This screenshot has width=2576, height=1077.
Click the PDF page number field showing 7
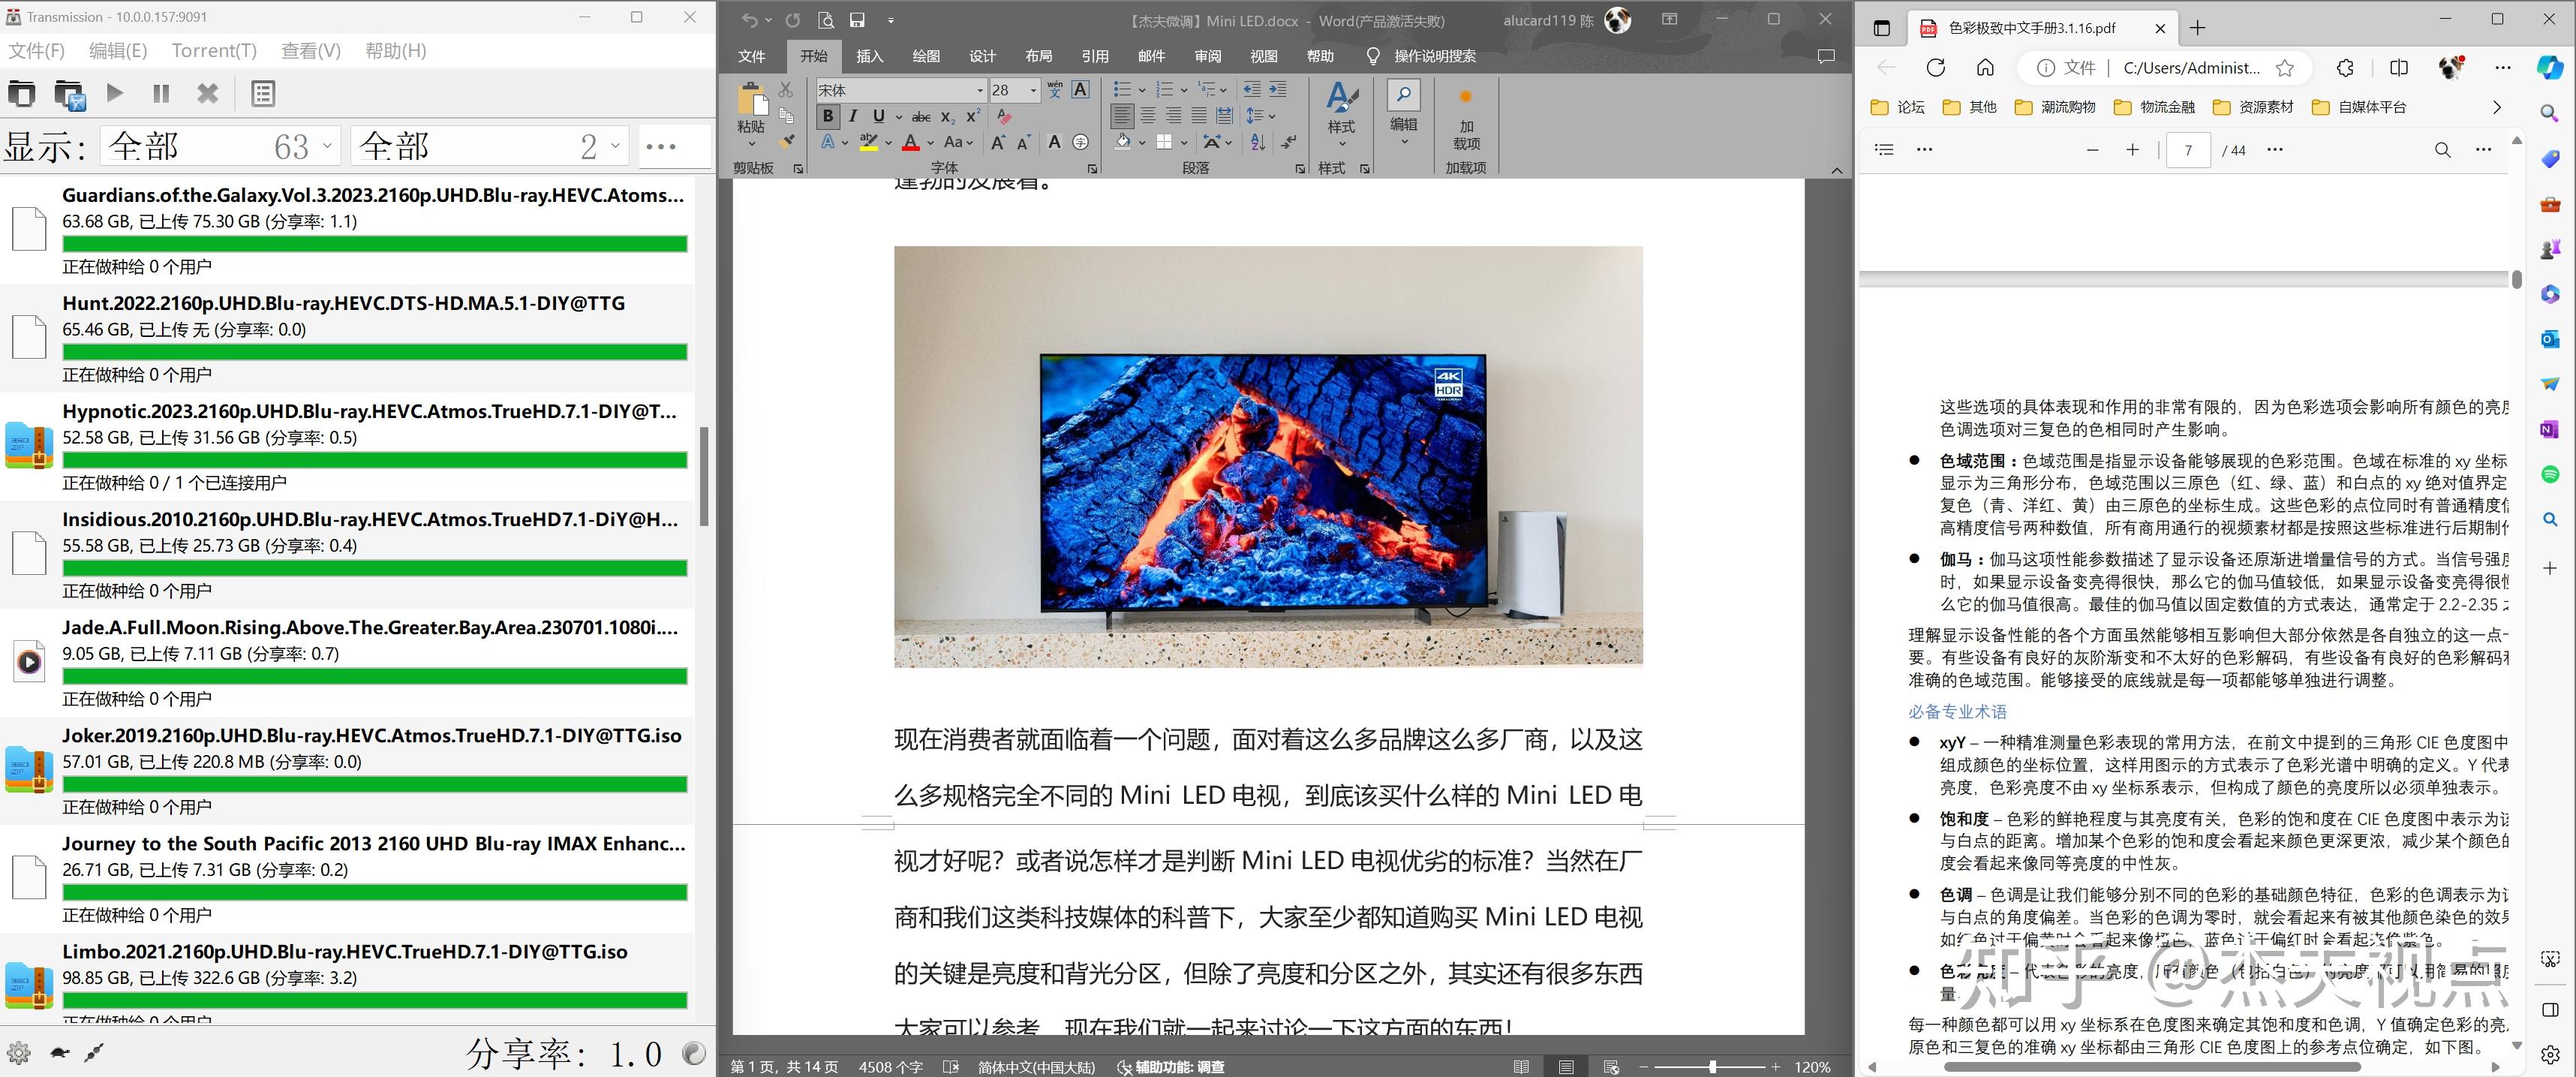coord(2189,149)
